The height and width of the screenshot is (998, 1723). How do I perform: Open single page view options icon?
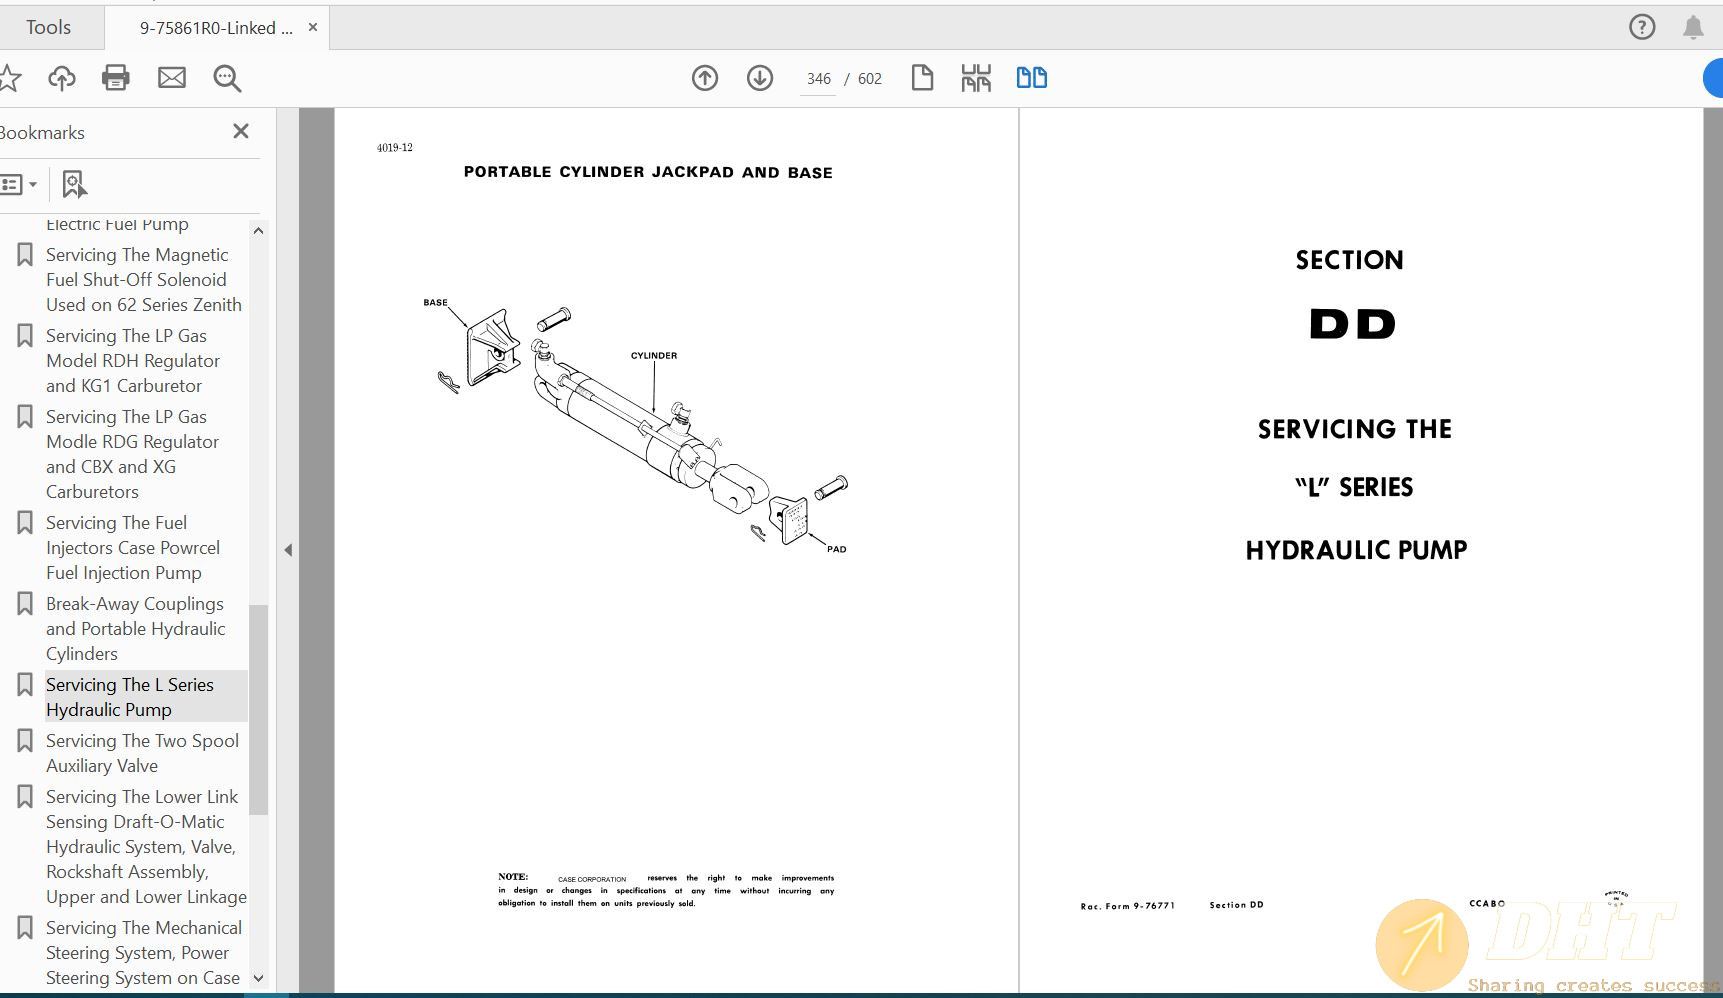pyautogui.click(x=921, y=77)
